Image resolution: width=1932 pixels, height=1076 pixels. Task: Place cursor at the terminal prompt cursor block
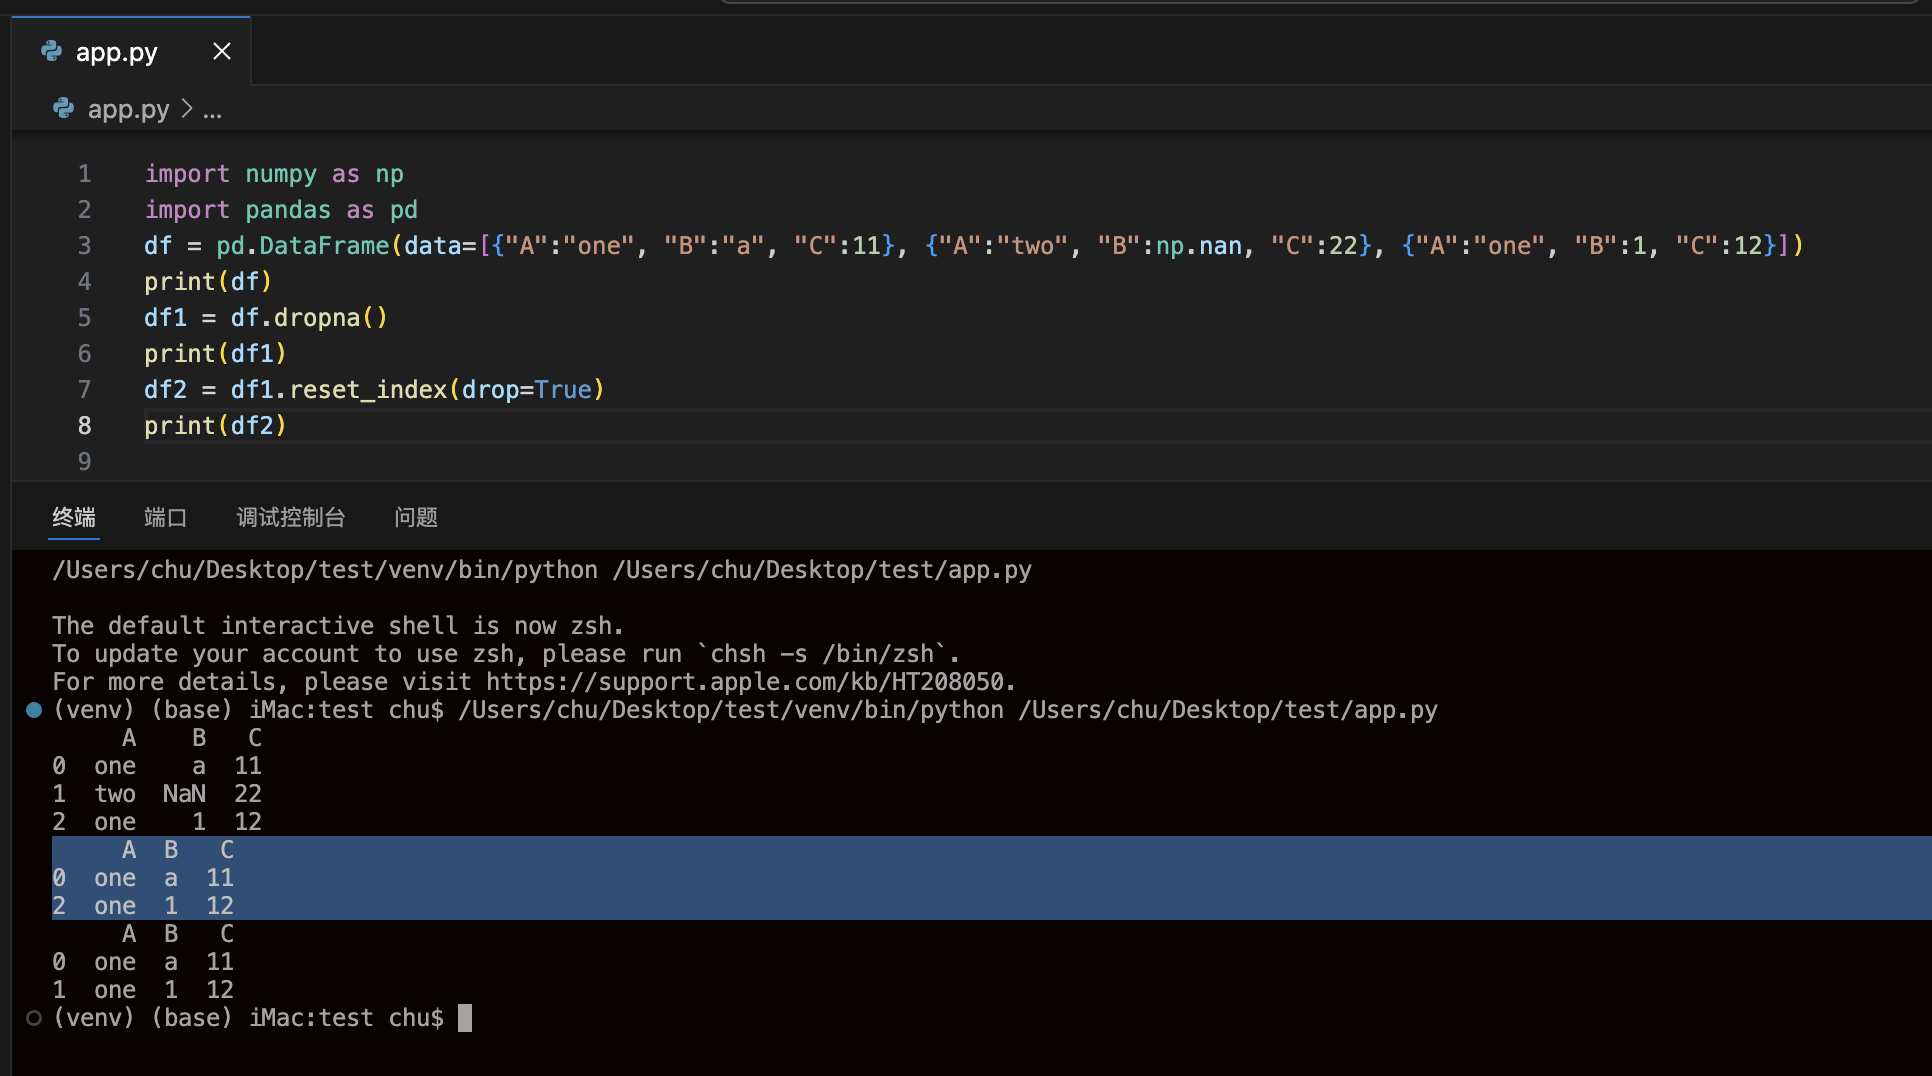coord(465,1018)
